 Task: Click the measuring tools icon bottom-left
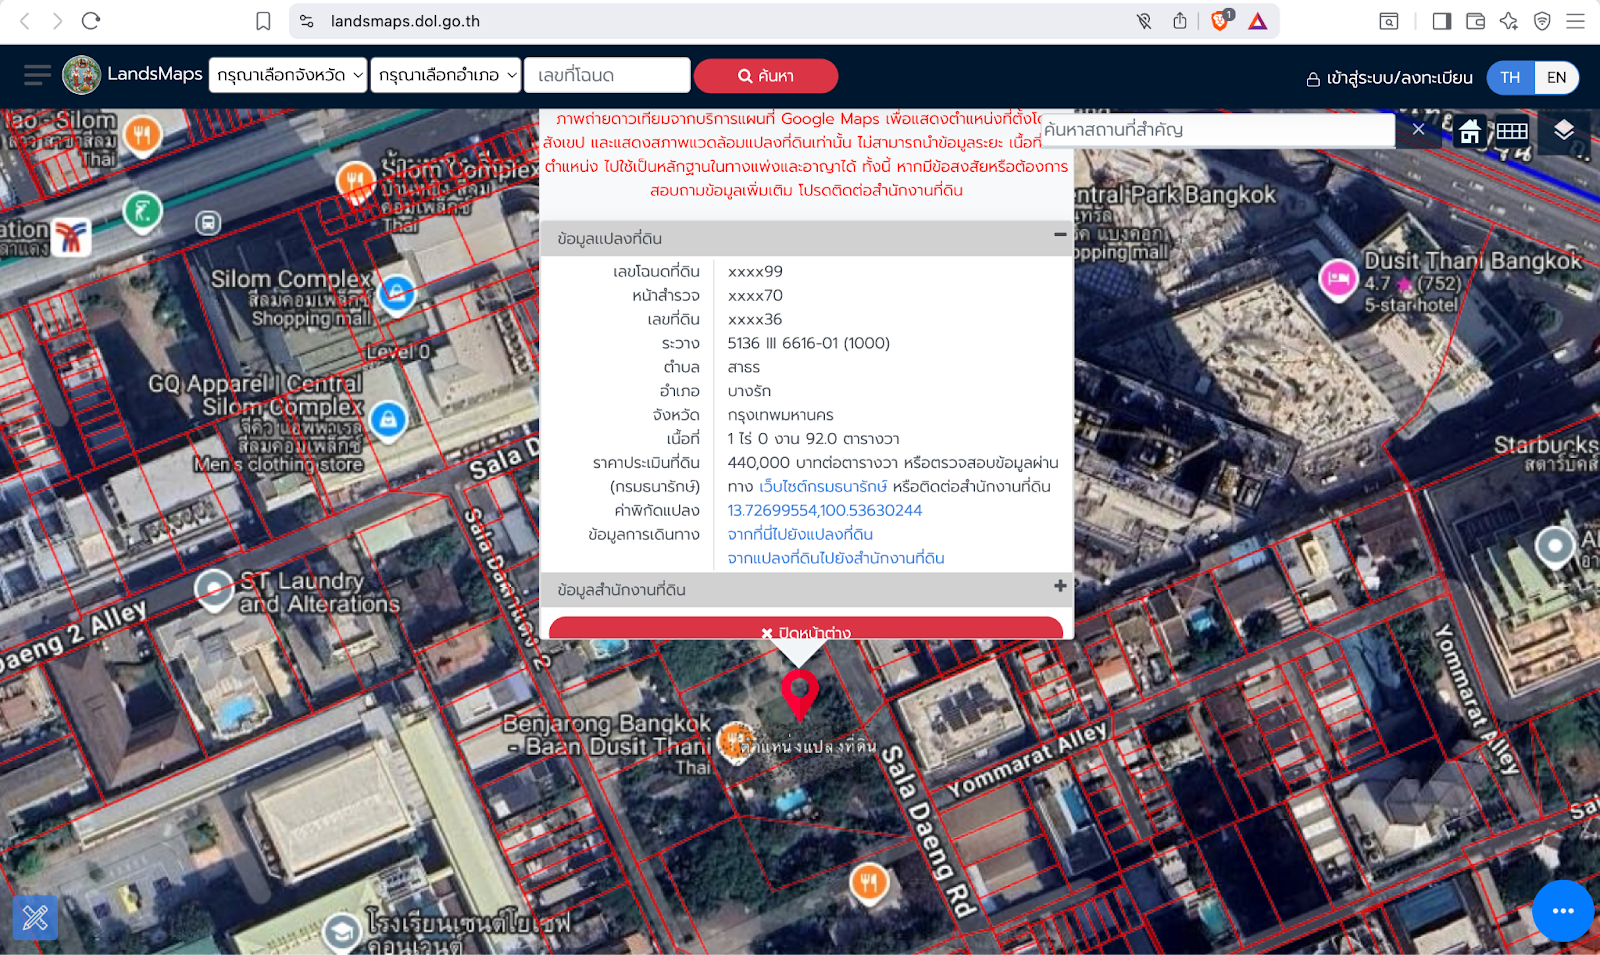pos(35,917)
